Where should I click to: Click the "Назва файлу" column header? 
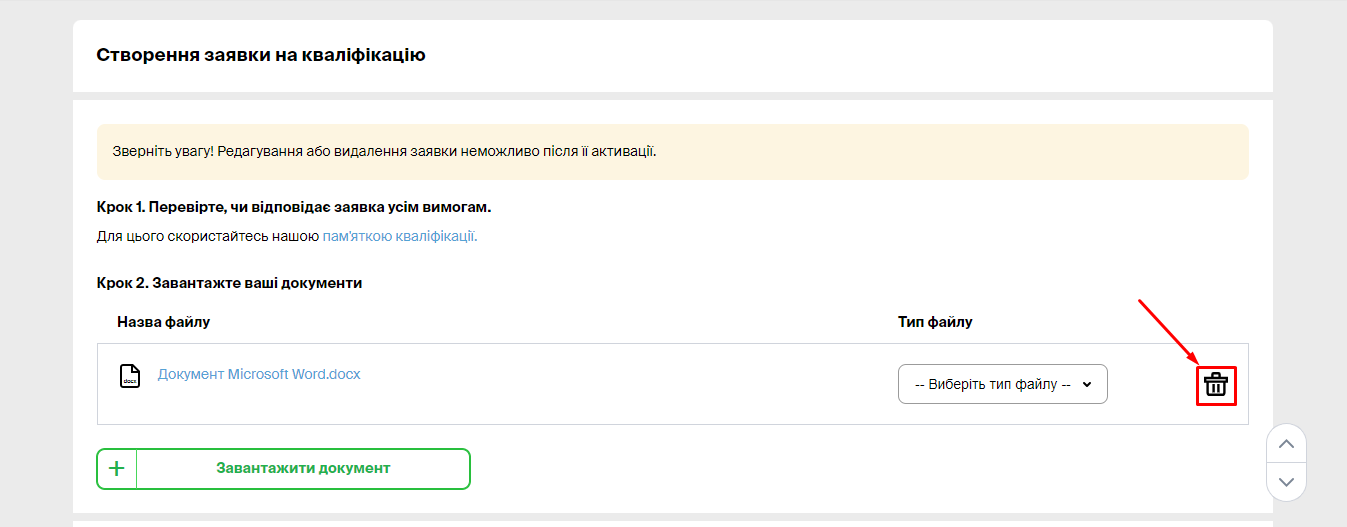(163, 322)
